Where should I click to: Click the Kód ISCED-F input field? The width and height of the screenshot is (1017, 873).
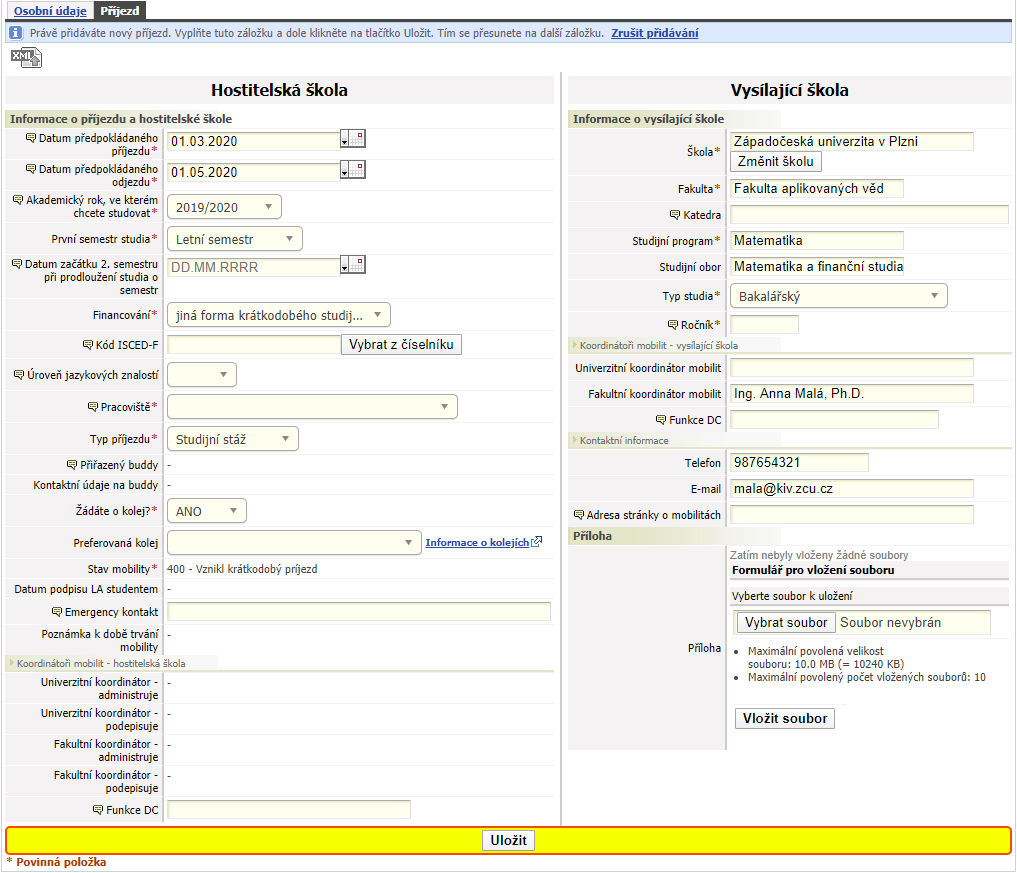pyautogui.click(x=254, y=344)
